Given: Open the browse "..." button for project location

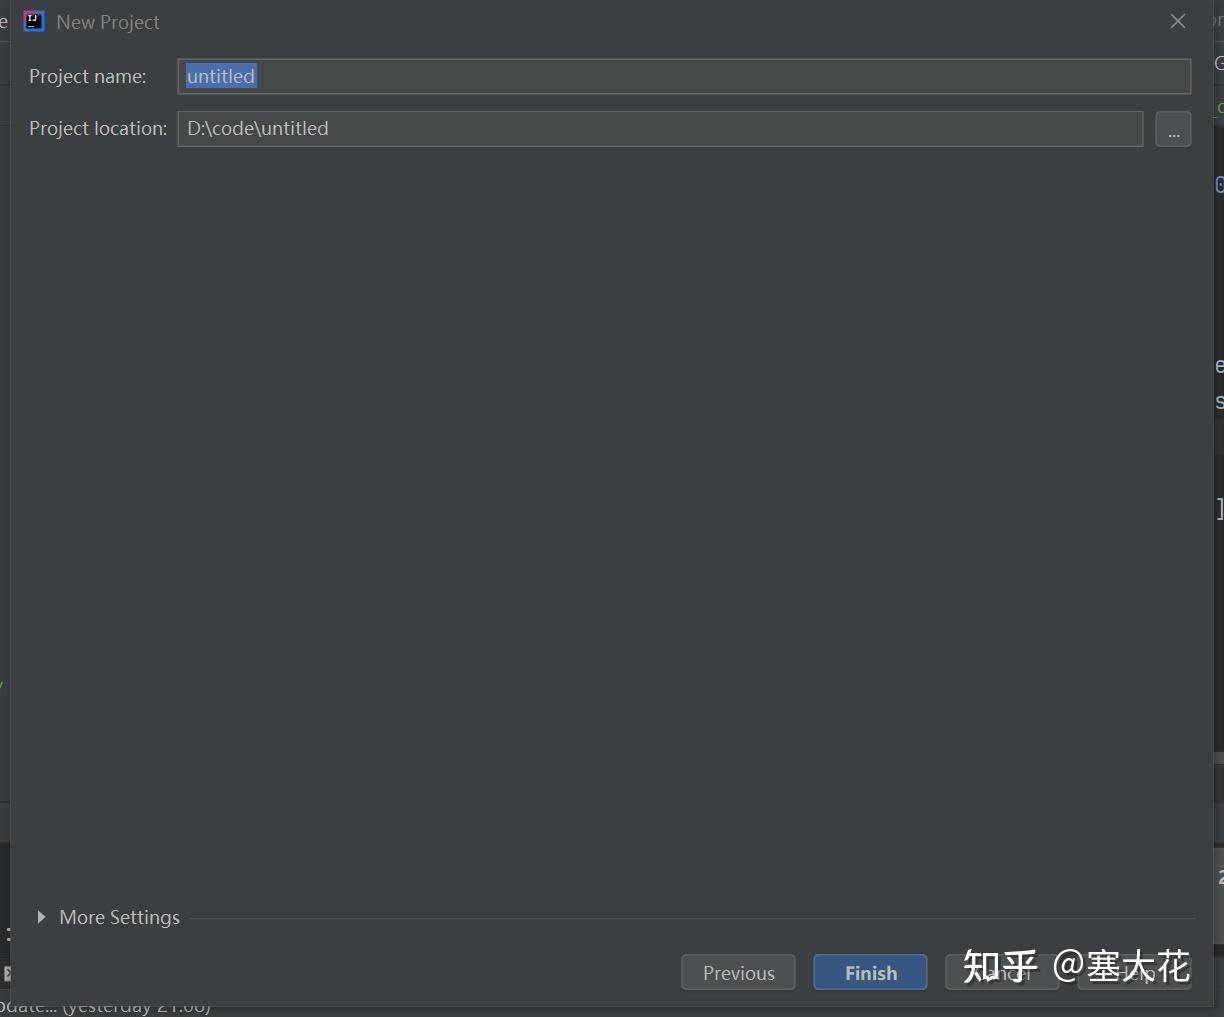Looking at the screenshot, I should click(x=1173, y=128).
